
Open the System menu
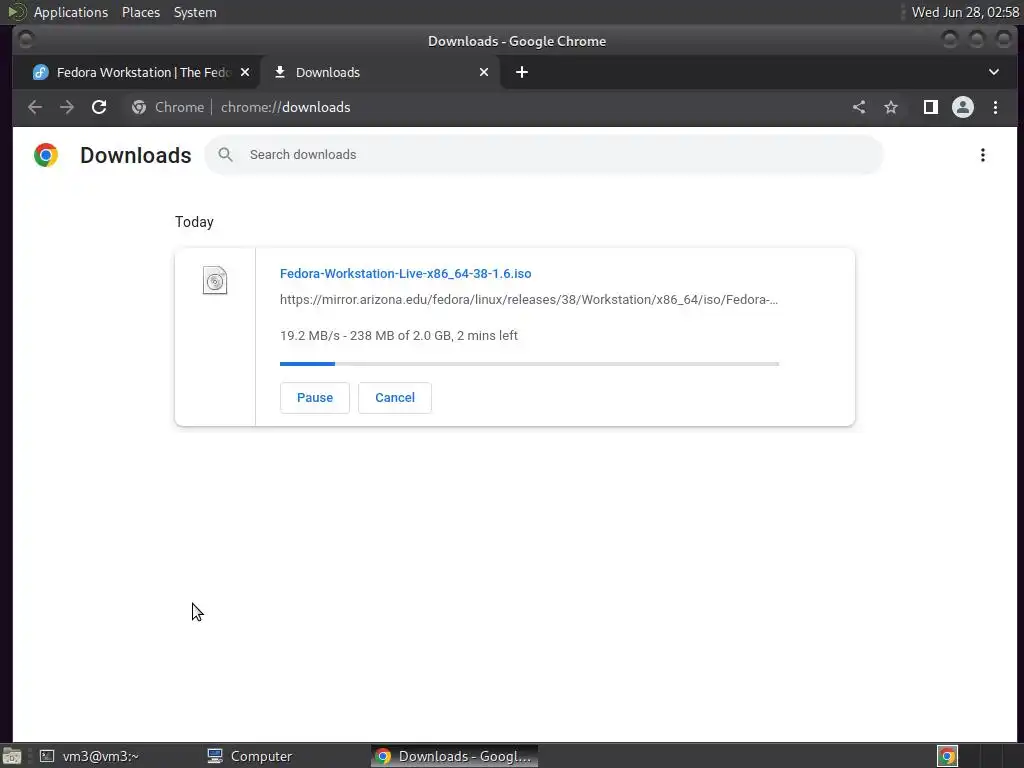pos(195,12)
